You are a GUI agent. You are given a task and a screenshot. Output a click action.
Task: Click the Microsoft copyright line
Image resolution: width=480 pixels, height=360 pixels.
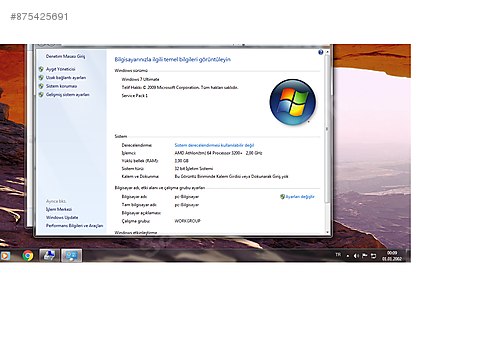[180, 88]
